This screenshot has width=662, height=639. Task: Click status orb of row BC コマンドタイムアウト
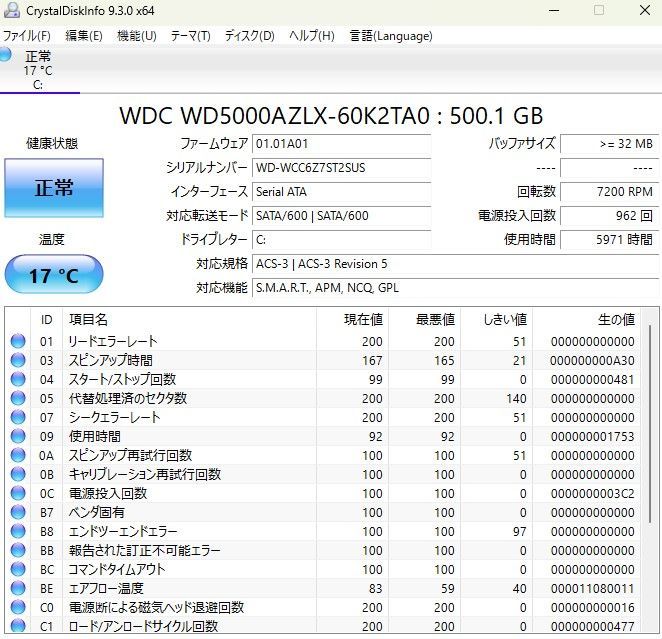pyautogui.click(x=18, y=569)
